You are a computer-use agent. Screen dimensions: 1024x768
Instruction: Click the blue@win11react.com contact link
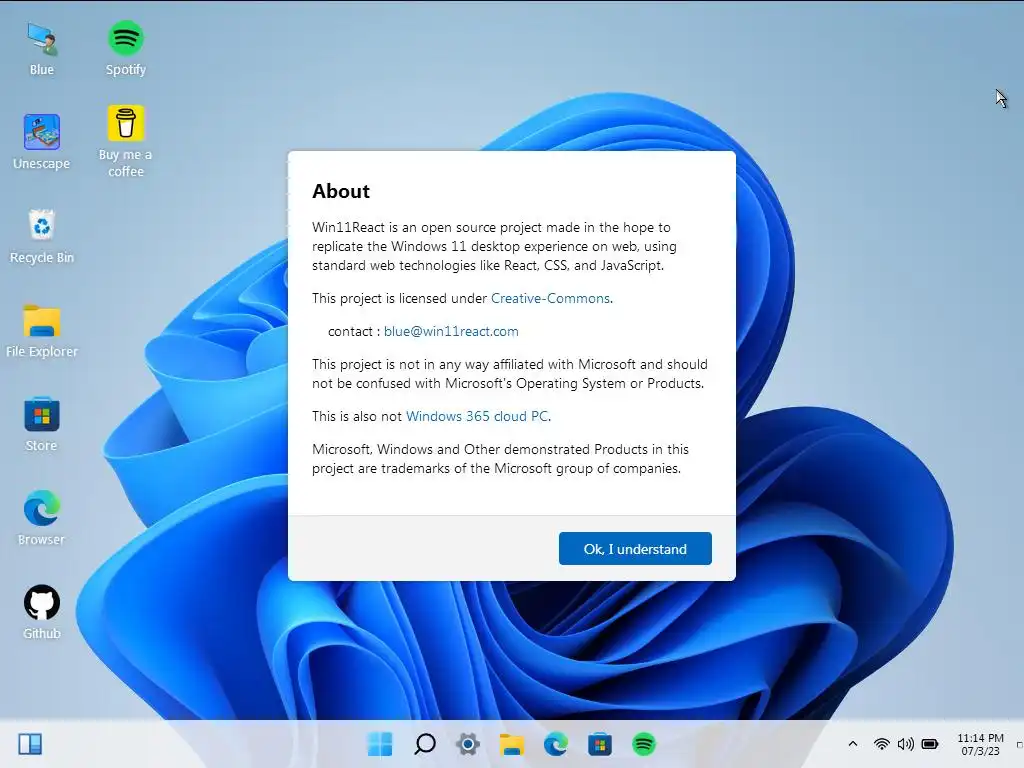(x=451, y=331)
